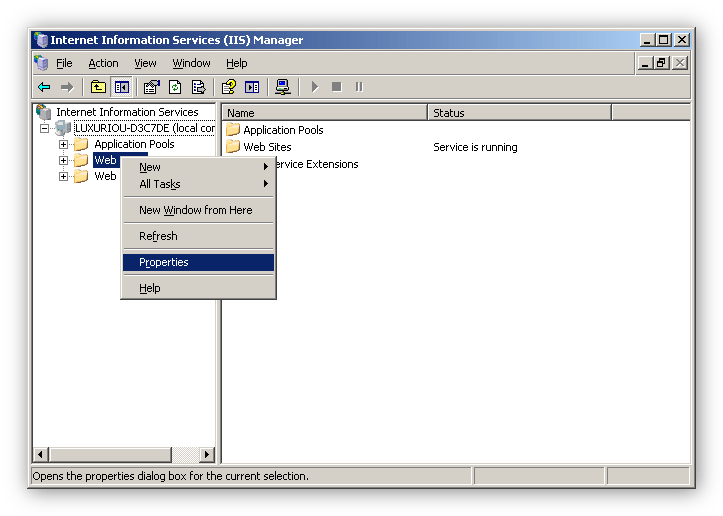Viewport: 723px width, 516px height.
Task: Pause the item with the pause button
Action: [x=359, y=87]
